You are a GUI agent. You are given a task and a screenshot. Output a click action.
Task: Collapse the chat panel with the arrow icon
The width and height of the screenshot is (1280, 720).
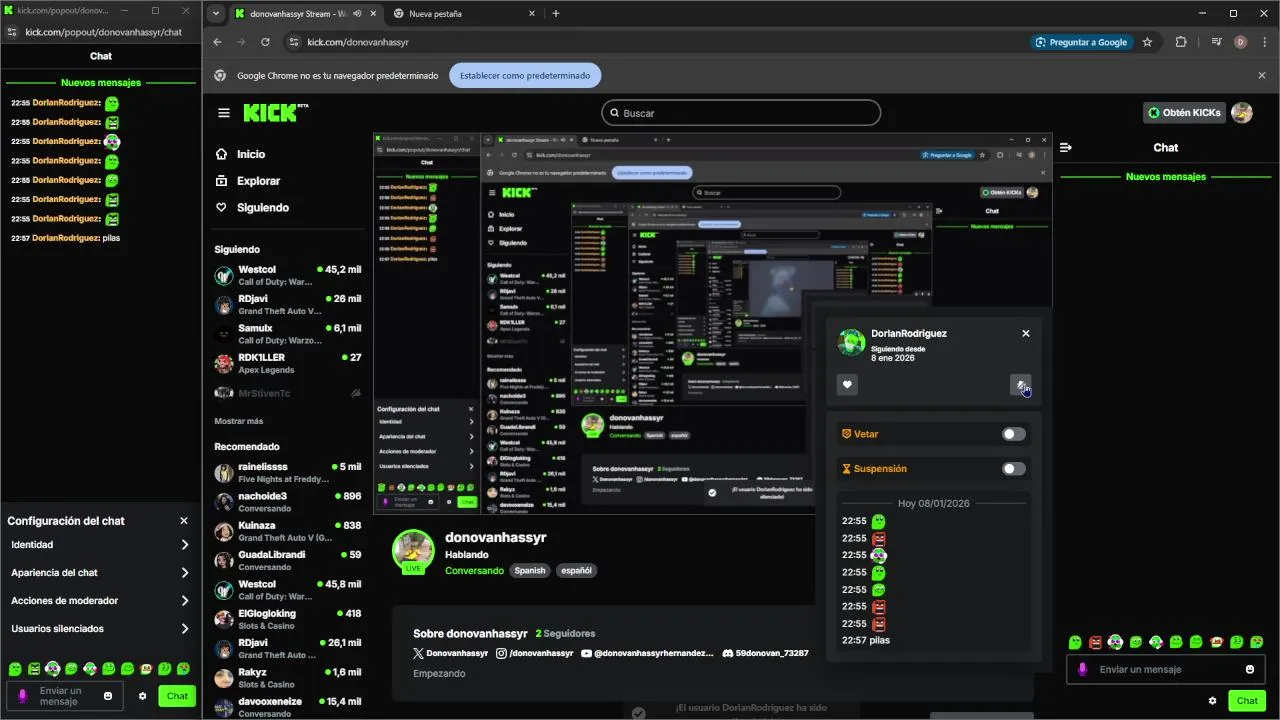(x=1066, y=147)
